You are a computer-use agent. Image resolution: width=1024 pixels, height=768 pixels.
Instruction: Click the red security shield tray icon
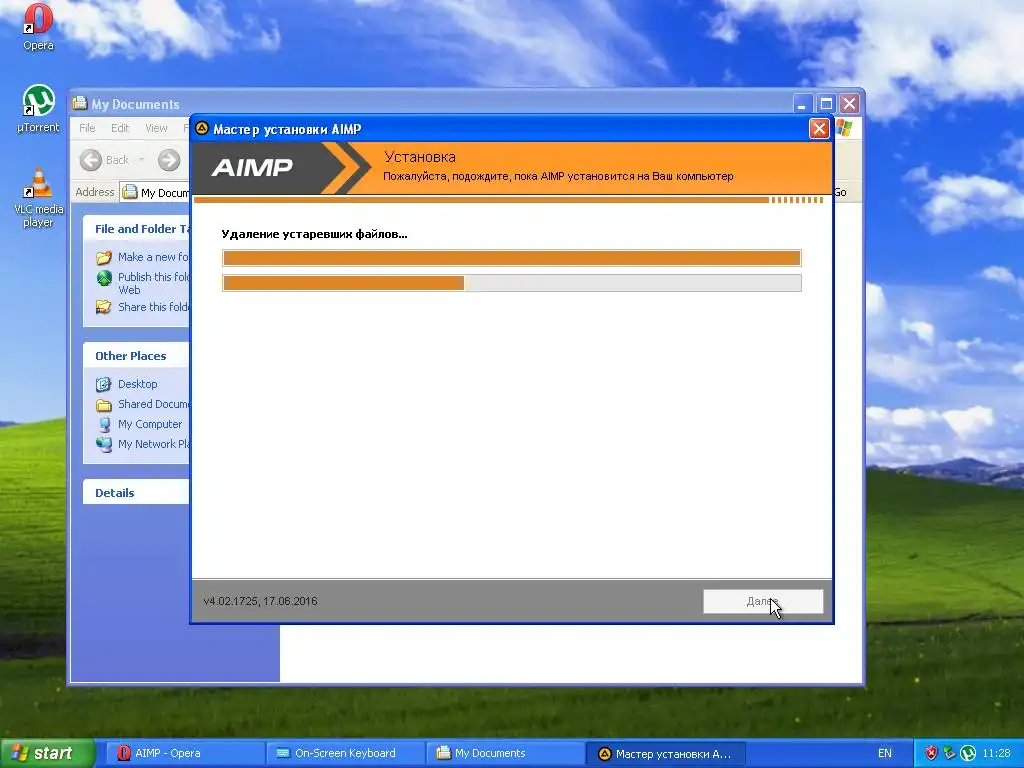[x=931, y=753]
